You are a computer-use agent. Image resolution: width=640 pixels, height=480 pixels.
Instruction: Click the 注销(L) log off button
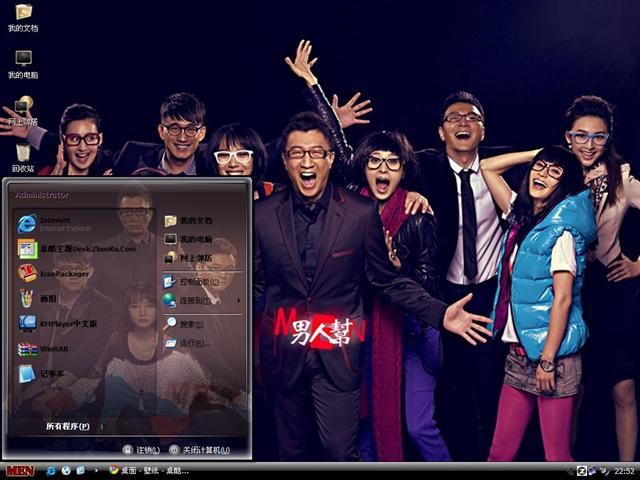(142, 450)
